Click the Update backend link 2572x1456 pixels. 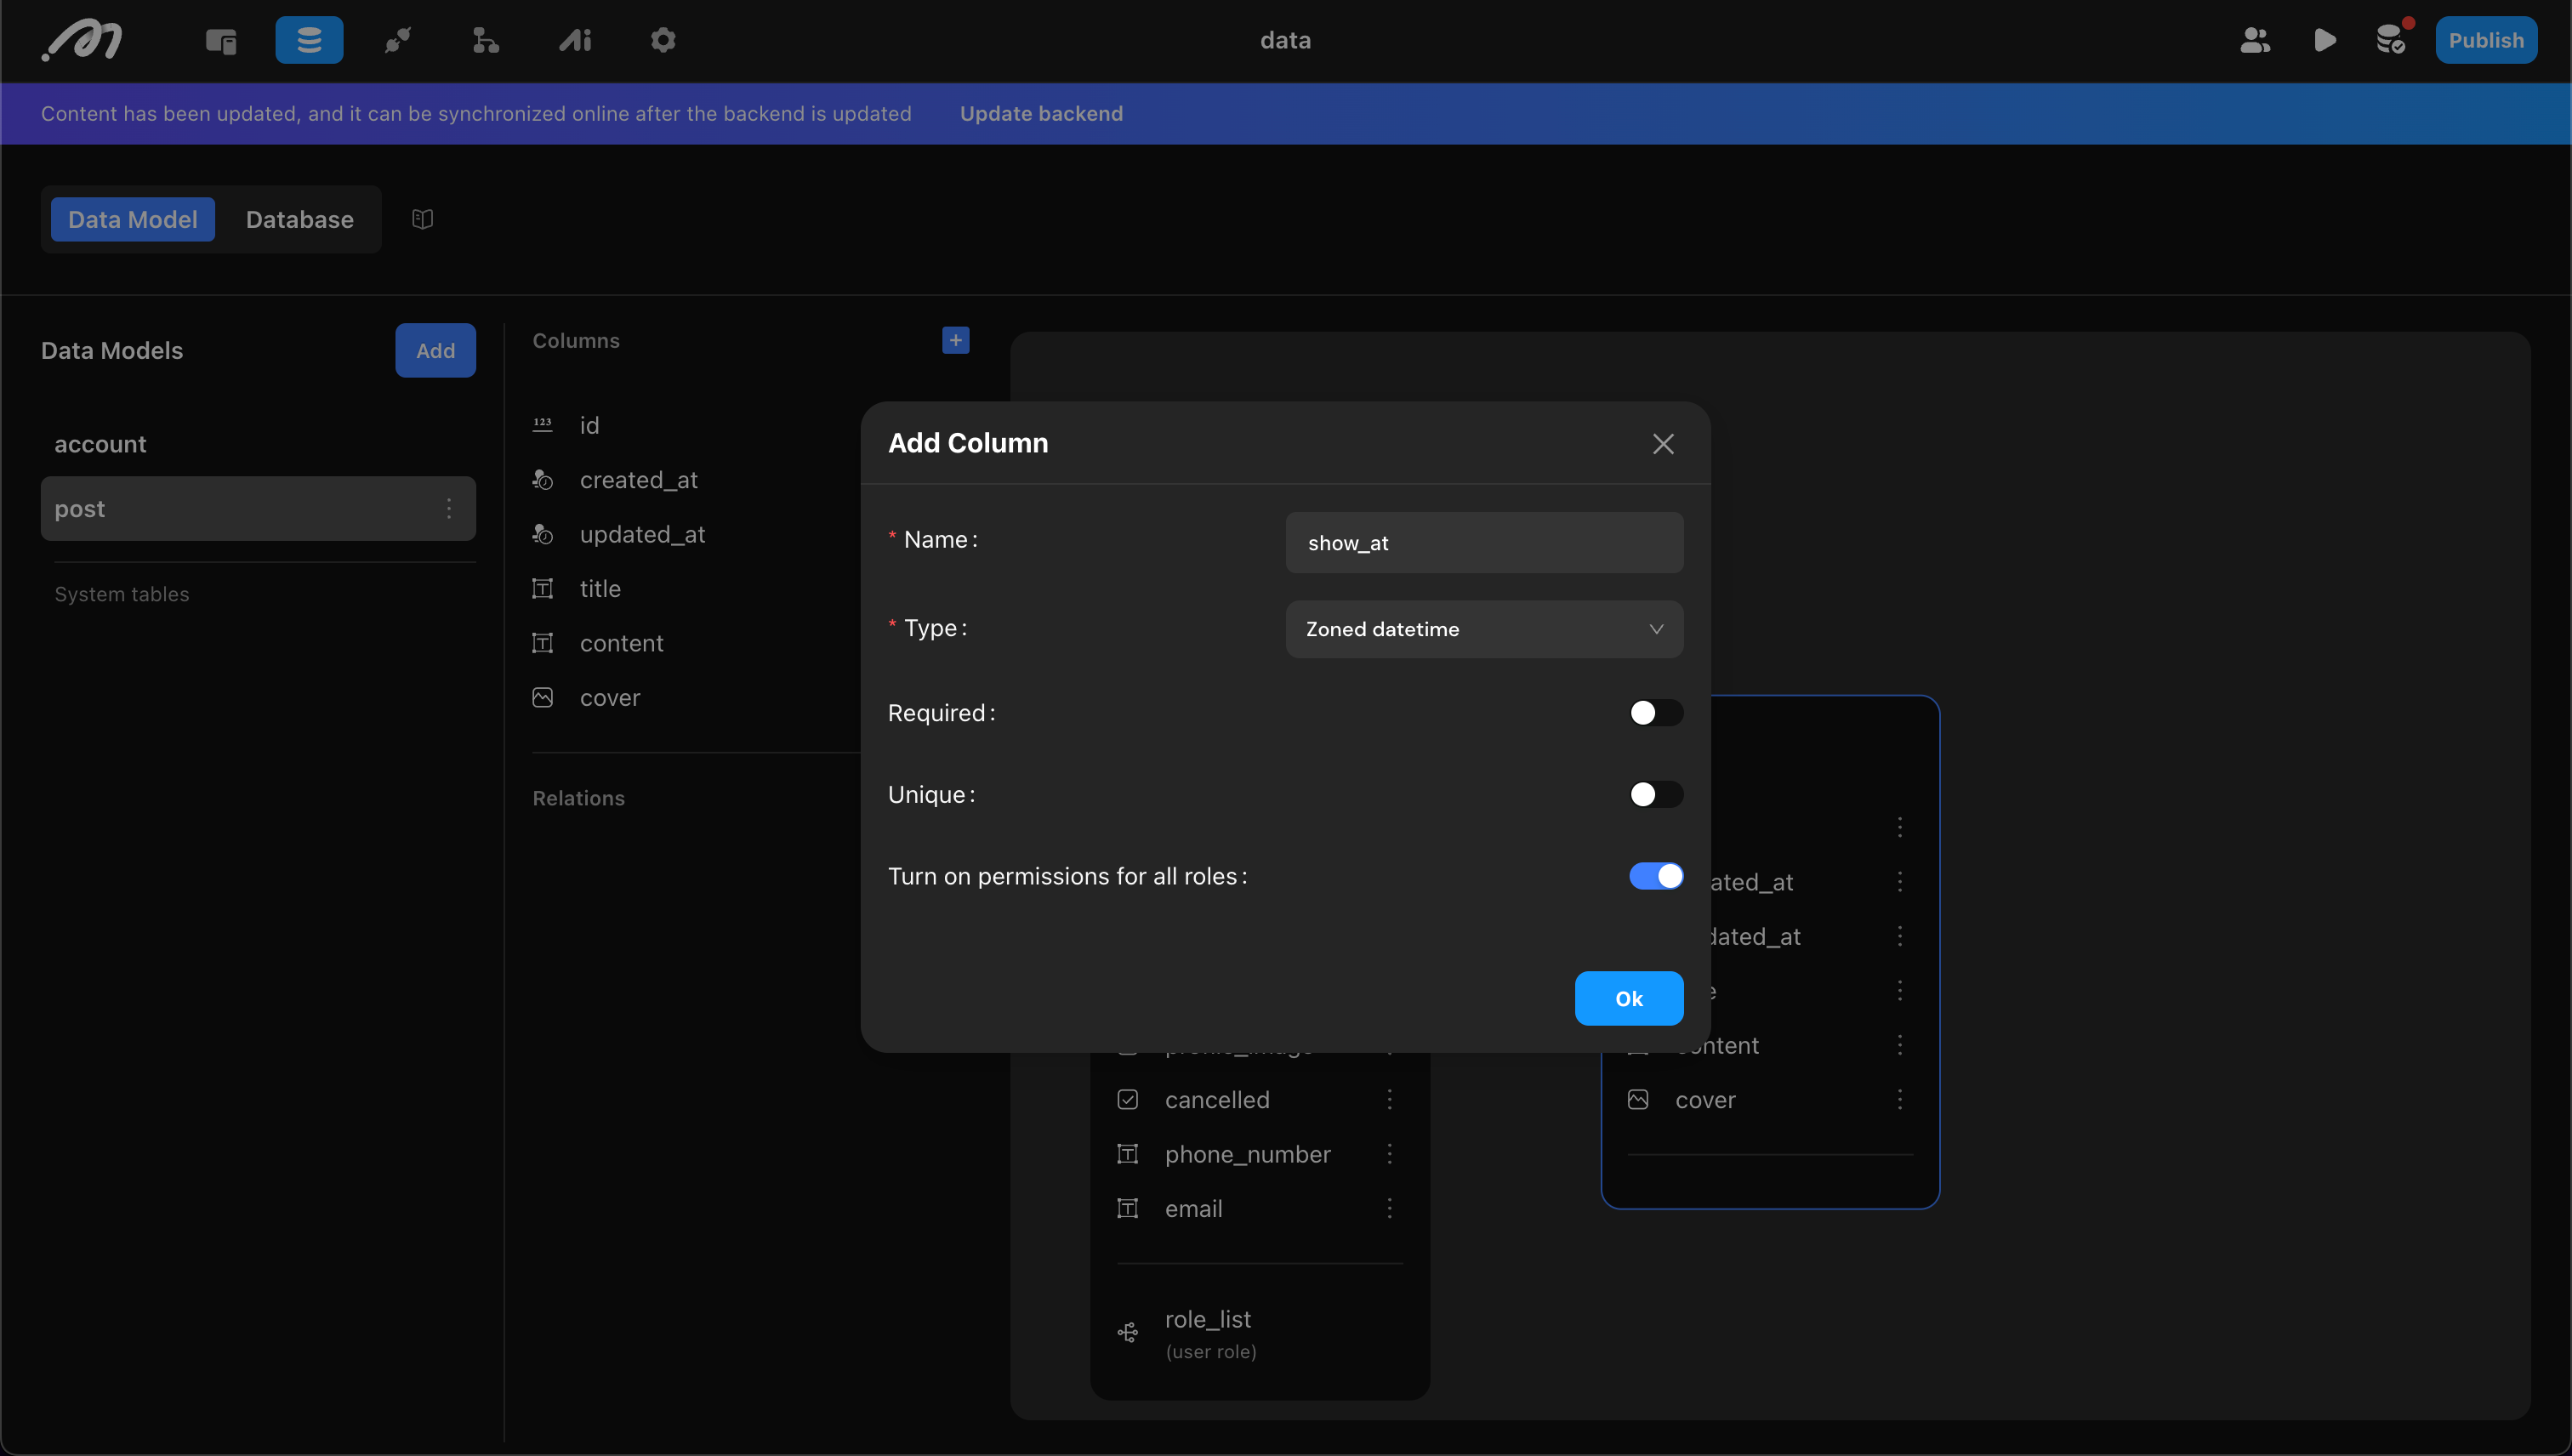pyautogui.click(x=1041, y=114)
